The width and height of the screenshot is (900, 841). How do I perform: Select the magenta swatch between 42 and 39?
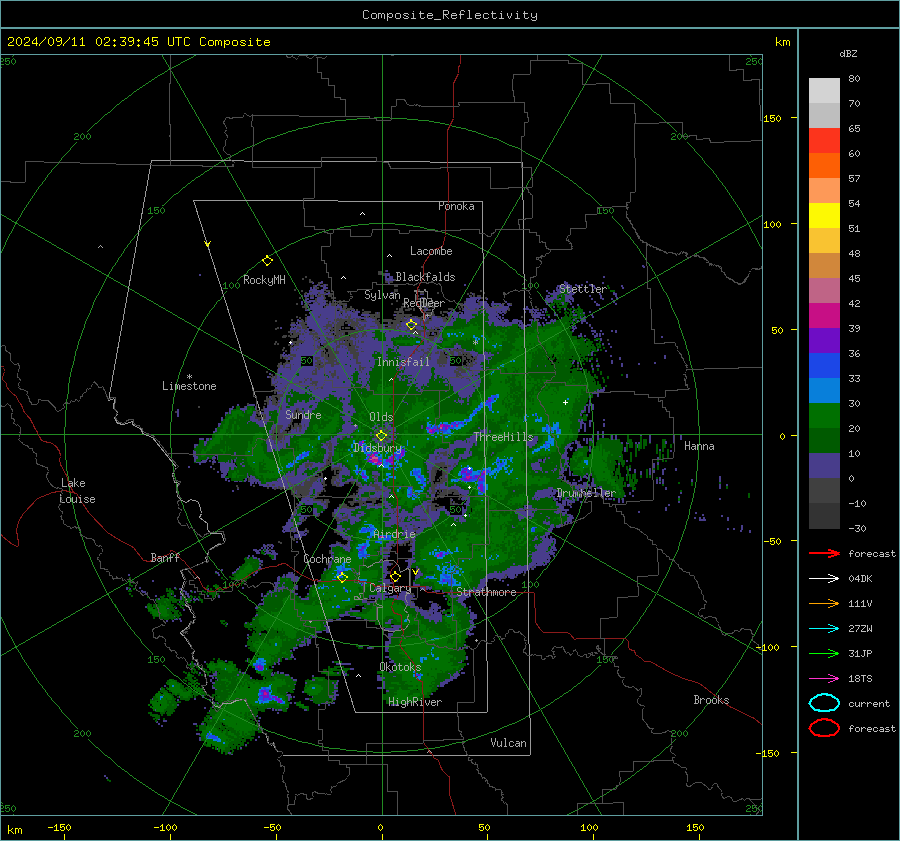[x=824, y=316]
